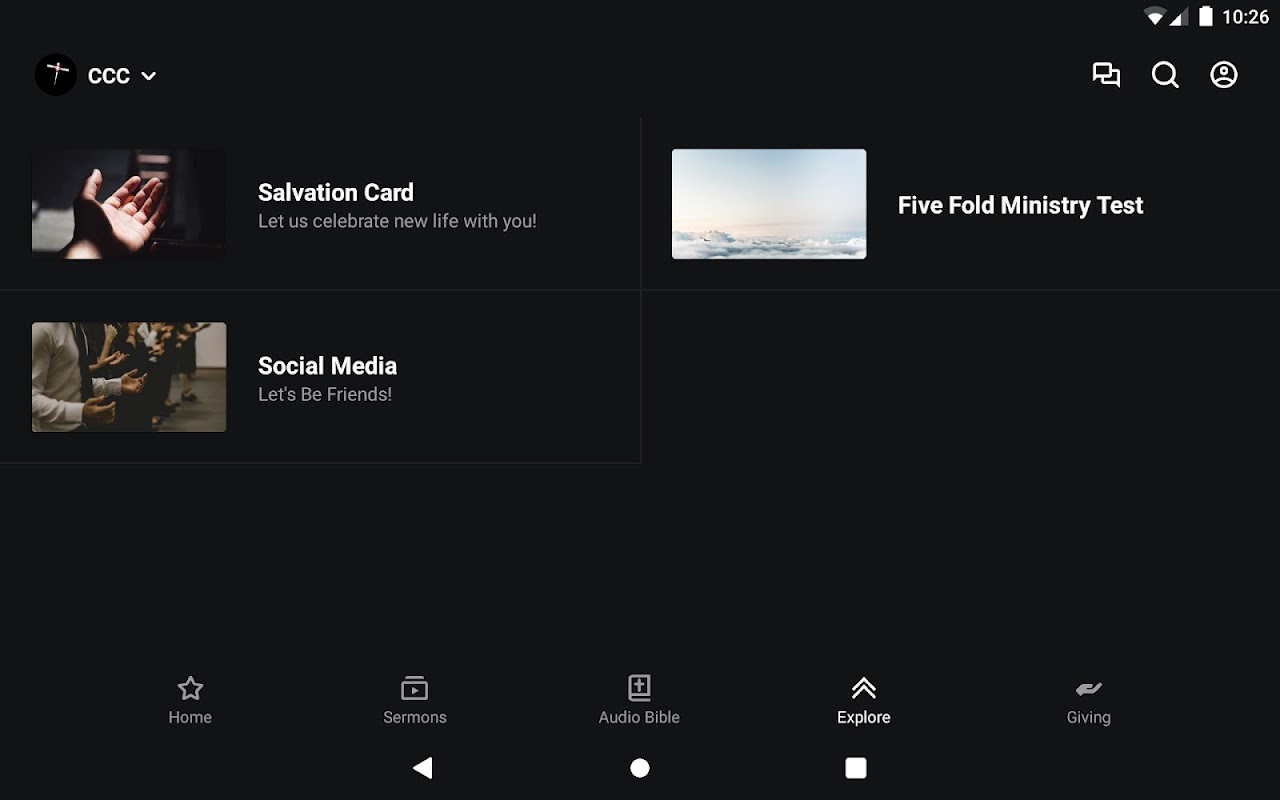Tap the CCC church logo
1280x800 pixels.
coord(56,75)
